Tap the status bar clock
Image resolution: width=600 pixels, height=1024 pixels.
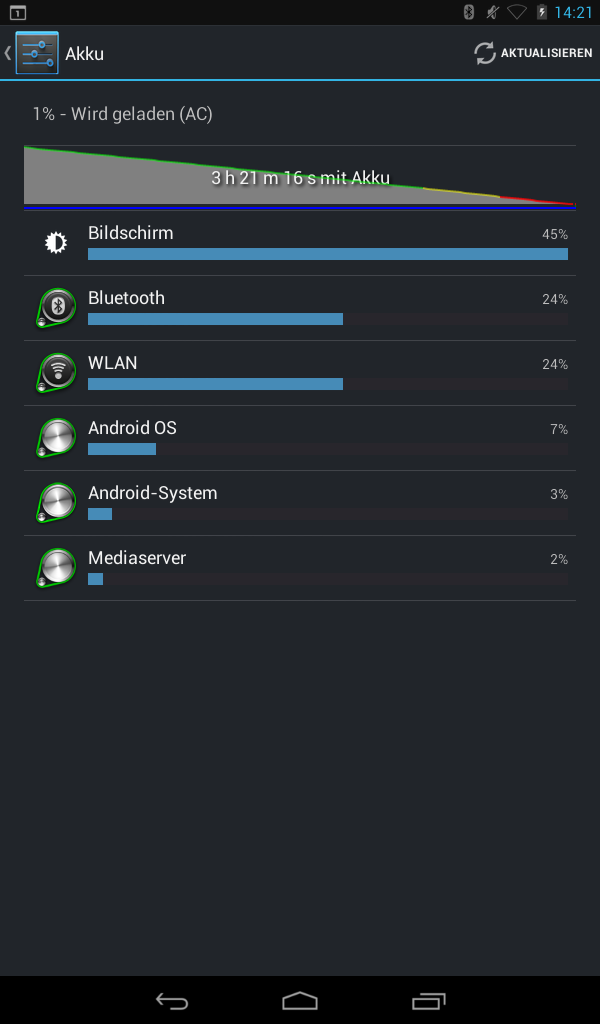click(x=573, y=12)
